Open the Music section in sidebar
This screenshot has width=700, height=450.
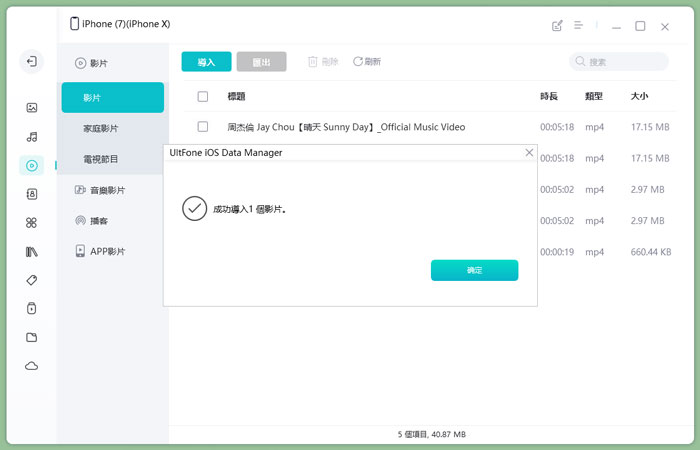point(32,136)
